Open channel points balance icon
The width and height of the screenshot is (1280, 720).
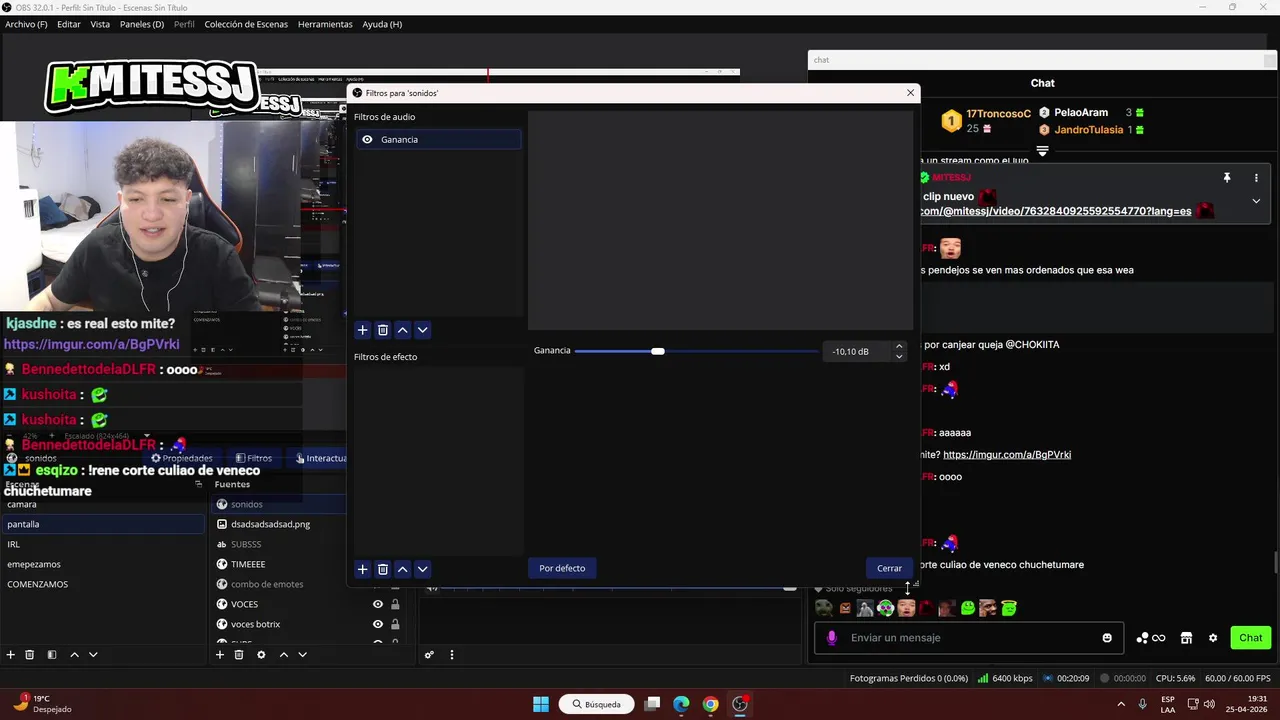(x=1150, y=638)
